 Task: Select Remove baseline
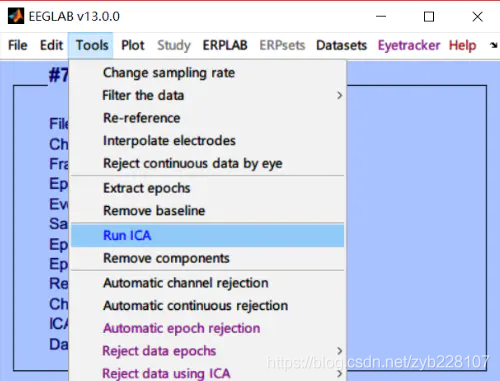coord(207,211)
